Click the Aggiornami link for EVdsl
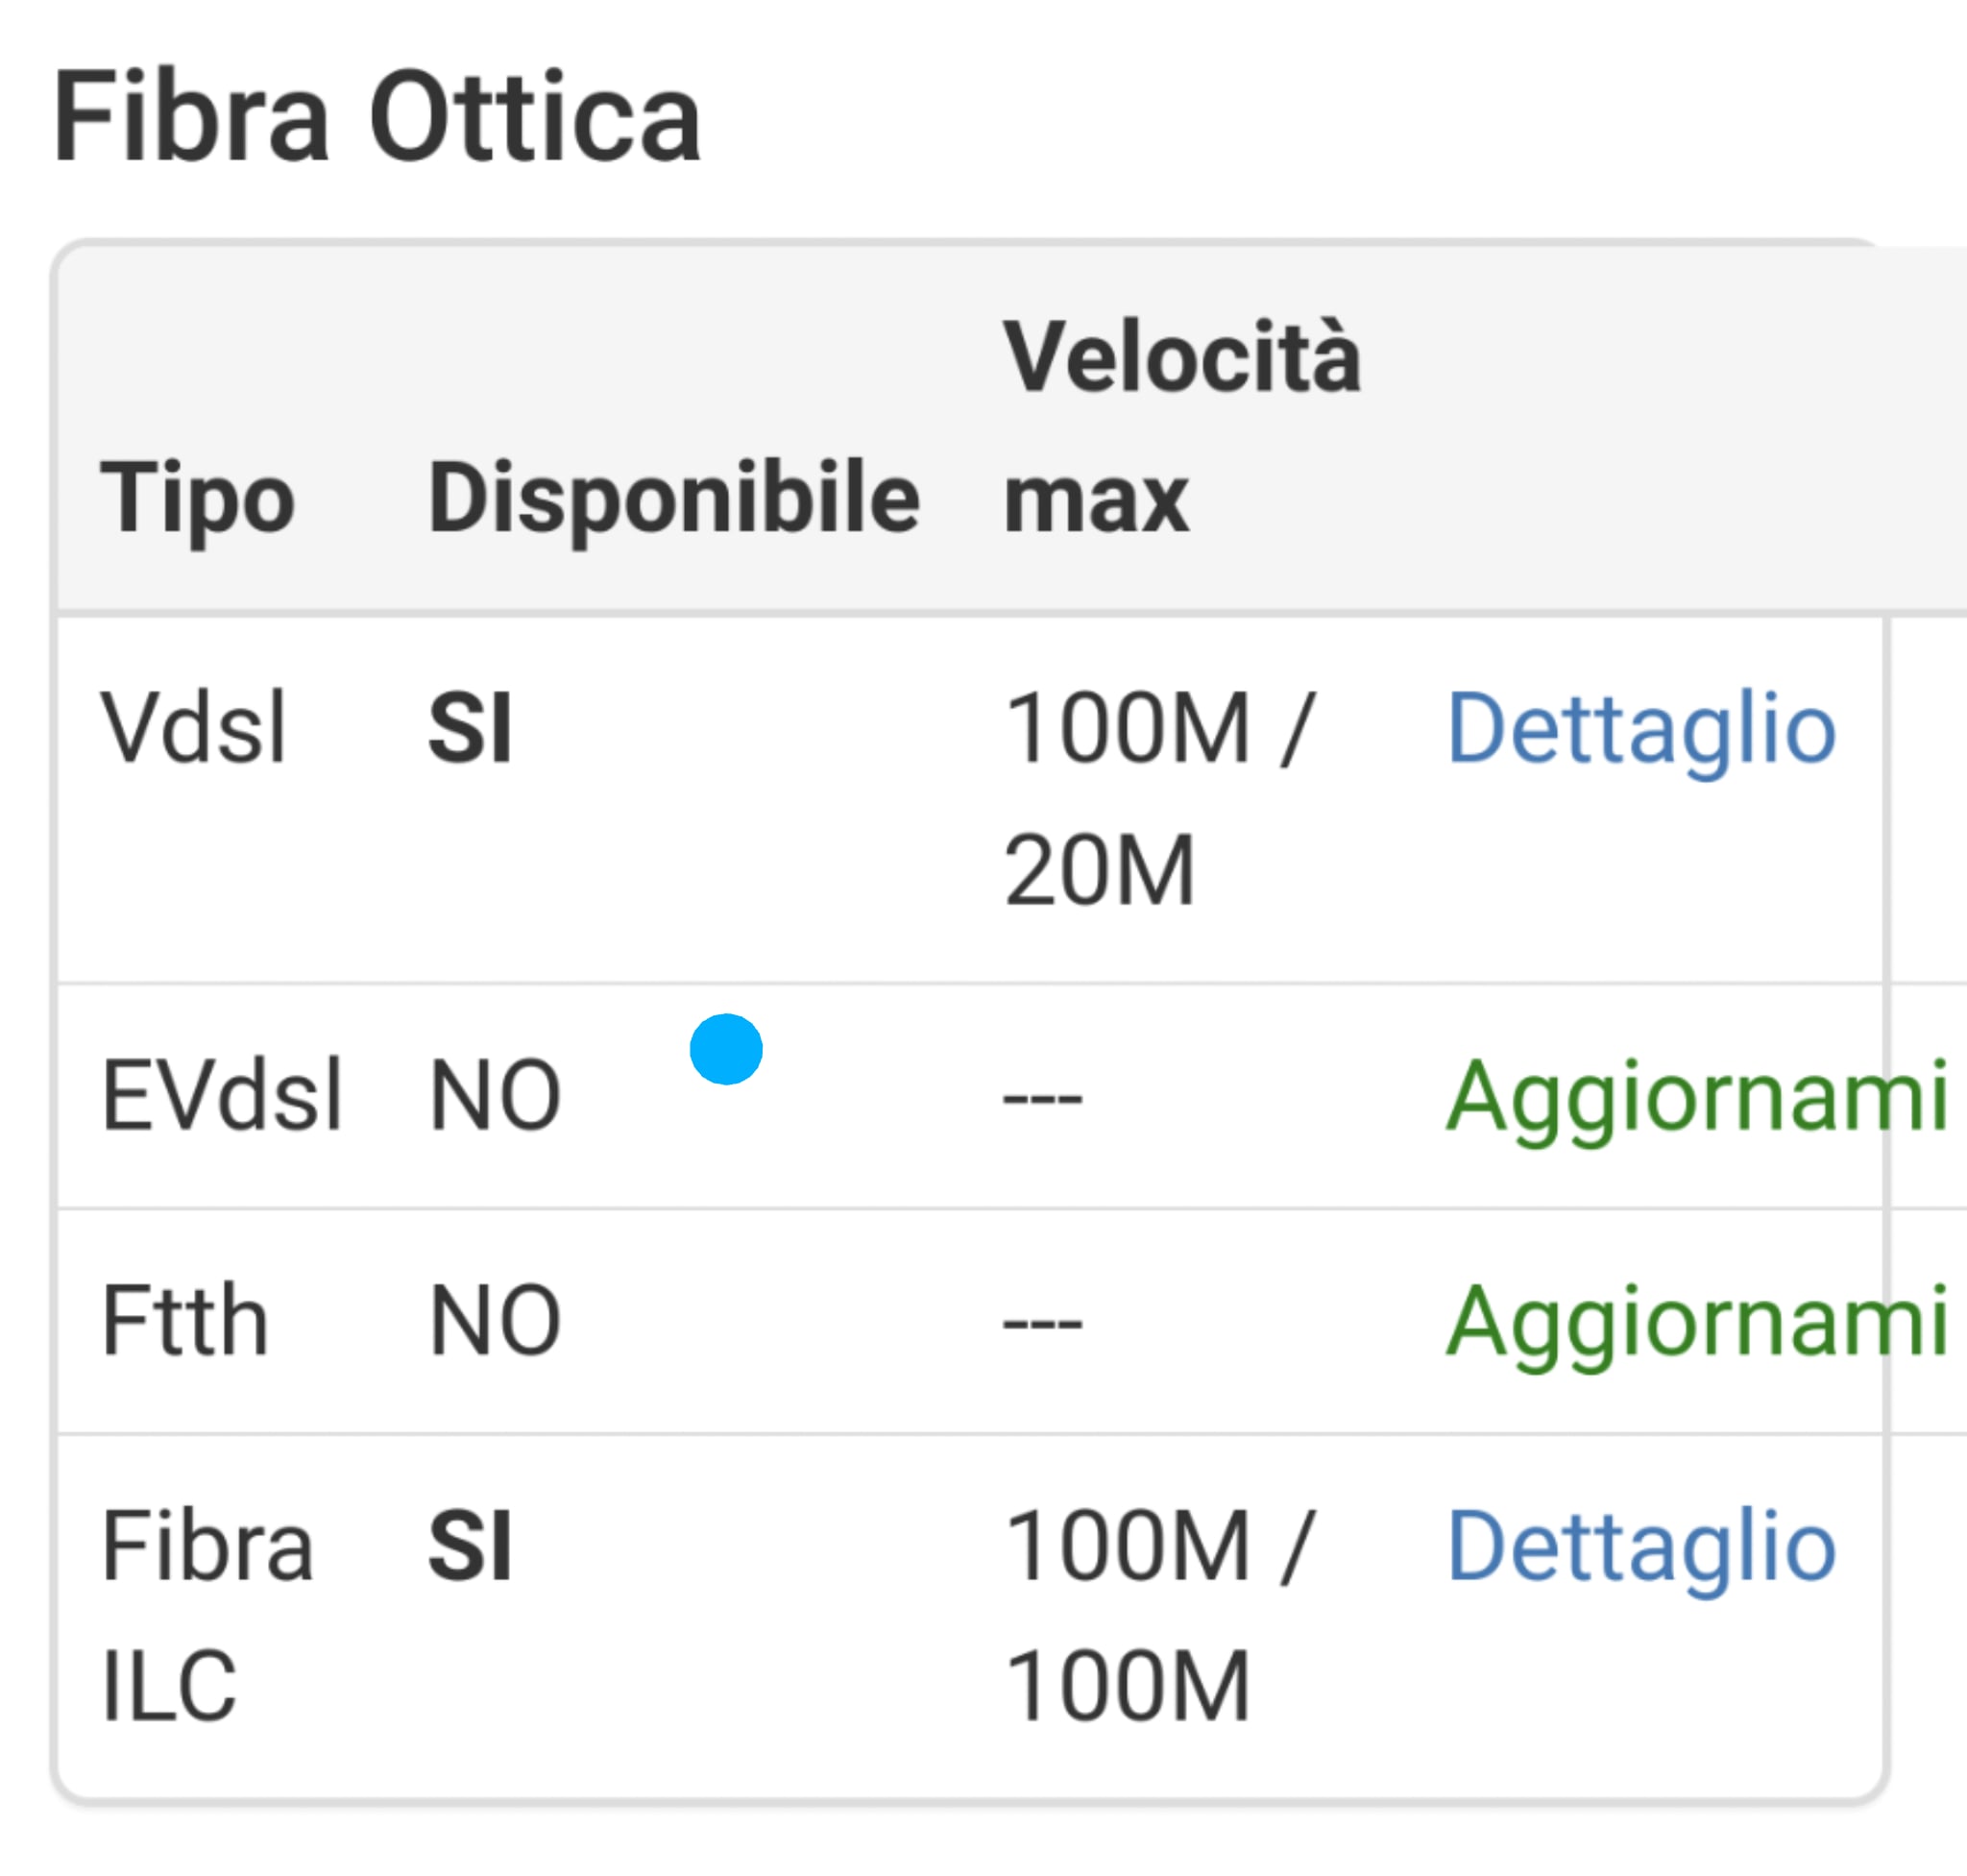The height and width of the screenshot is (1876, 1967). click(x=1697, y=1098)
